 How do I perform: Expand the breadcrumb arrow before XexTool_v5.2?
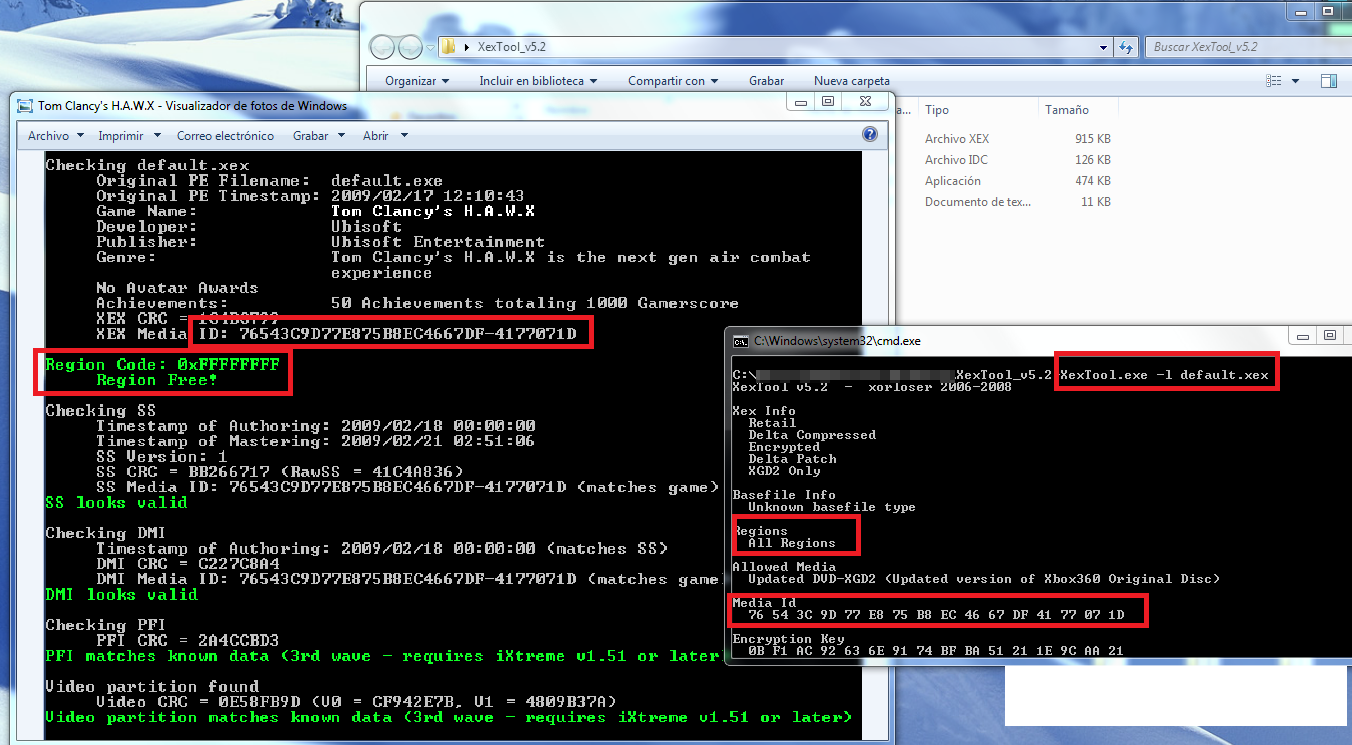pyautogui.click(x=469, y=47)
